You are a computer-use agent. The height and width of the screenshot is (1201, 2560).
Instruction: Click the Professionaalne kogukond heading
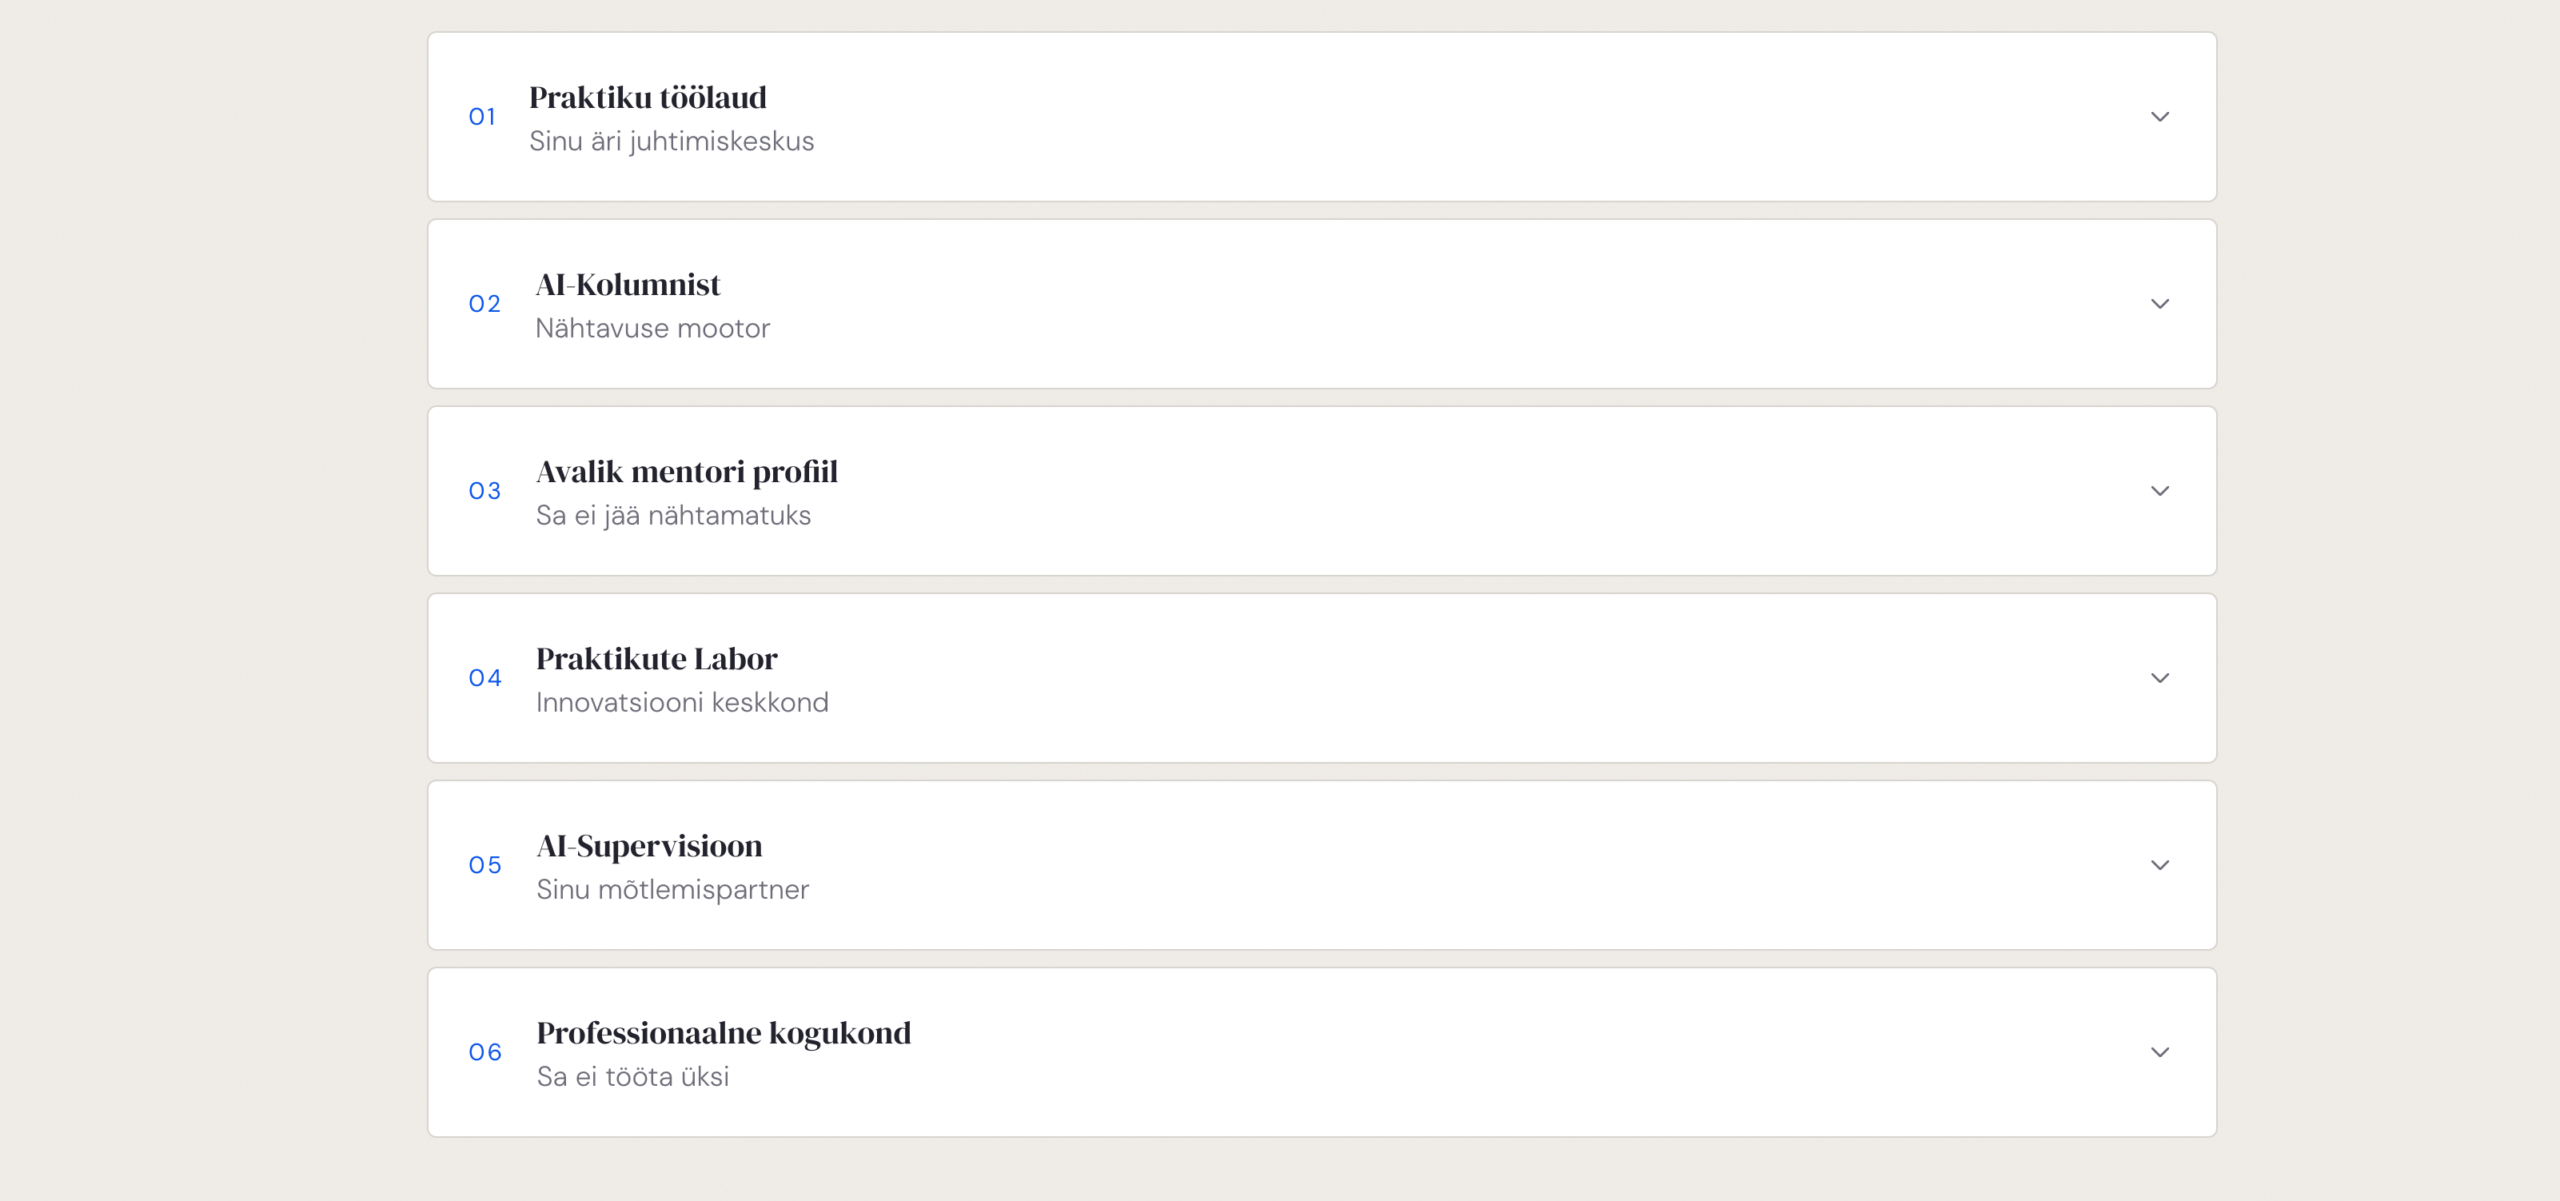coord(723,1033)
